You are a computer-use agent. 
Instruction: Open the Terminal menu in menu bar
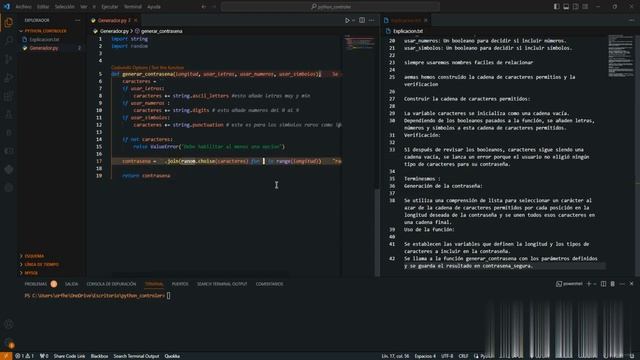click(133, 7)
